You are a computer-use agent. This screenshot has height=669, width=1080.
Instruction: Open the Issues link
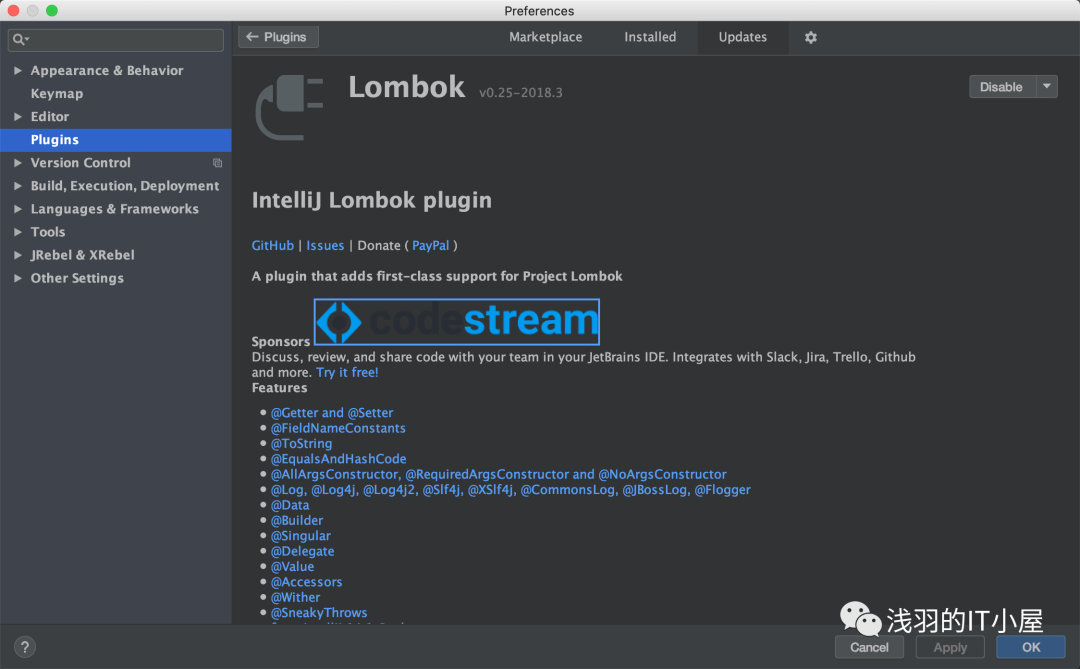[325, 245]
